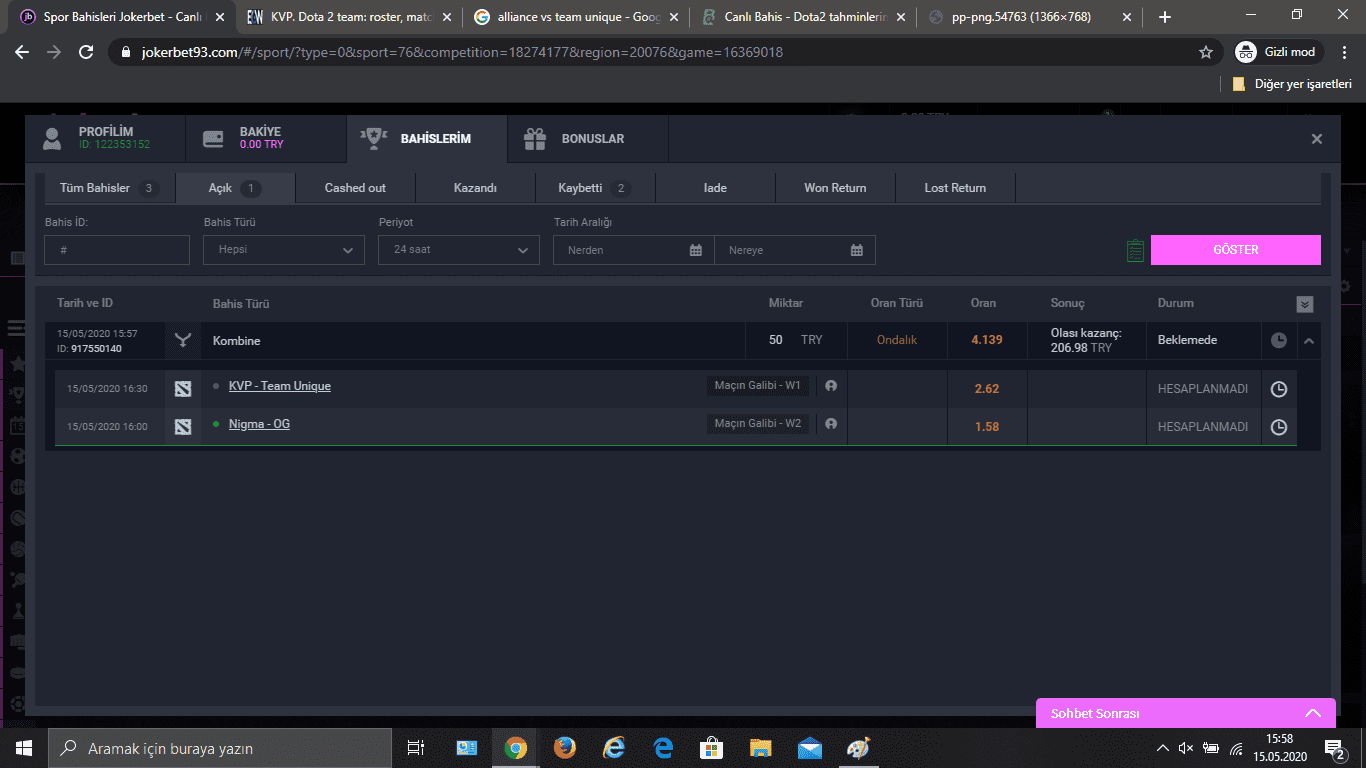Bookmark this page with star icon

pos(1206,52)
